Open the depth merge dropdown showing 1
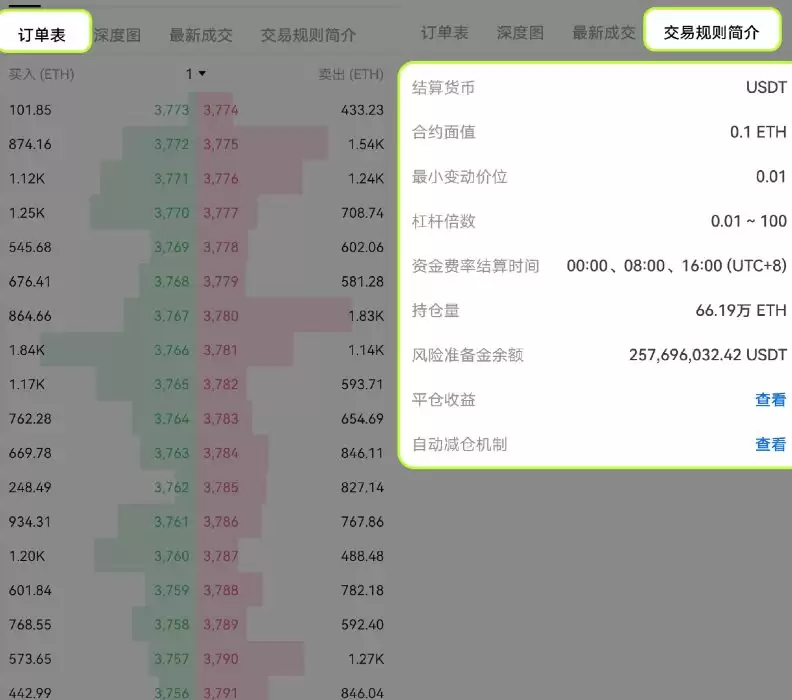792x700 pixels. tap(195, 74)
